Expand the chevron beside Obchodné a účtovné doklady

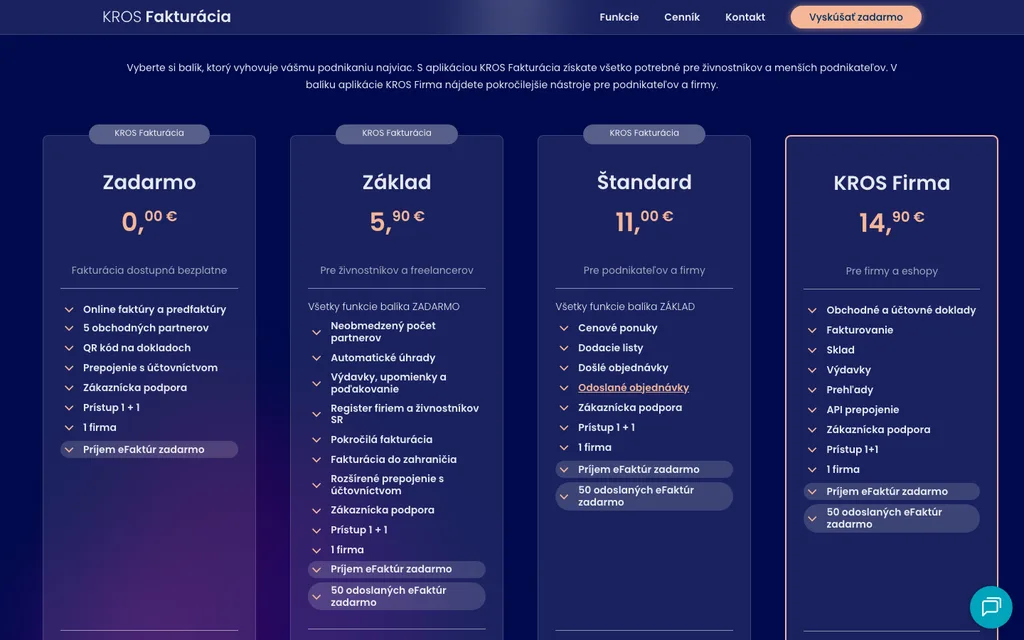point(812,310)
